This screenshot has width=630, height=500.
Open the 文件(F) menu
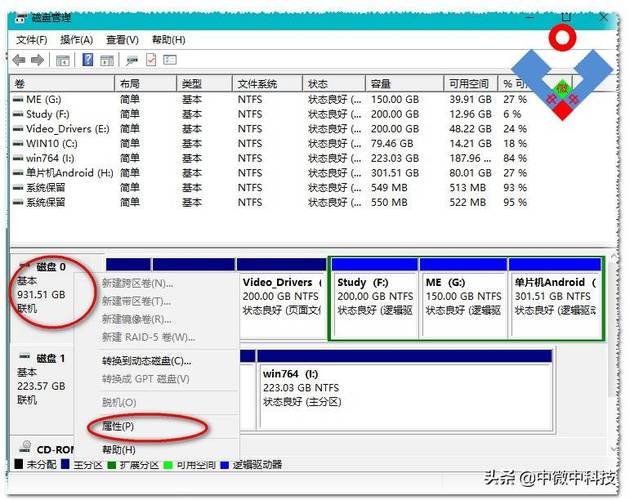coord(32,40)
